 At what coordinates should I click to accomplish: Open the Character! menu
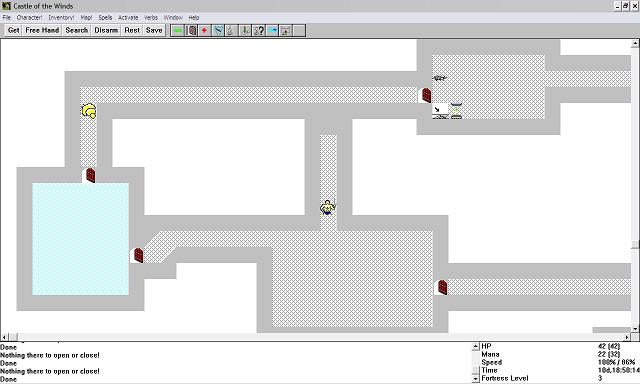coord(29,18)
